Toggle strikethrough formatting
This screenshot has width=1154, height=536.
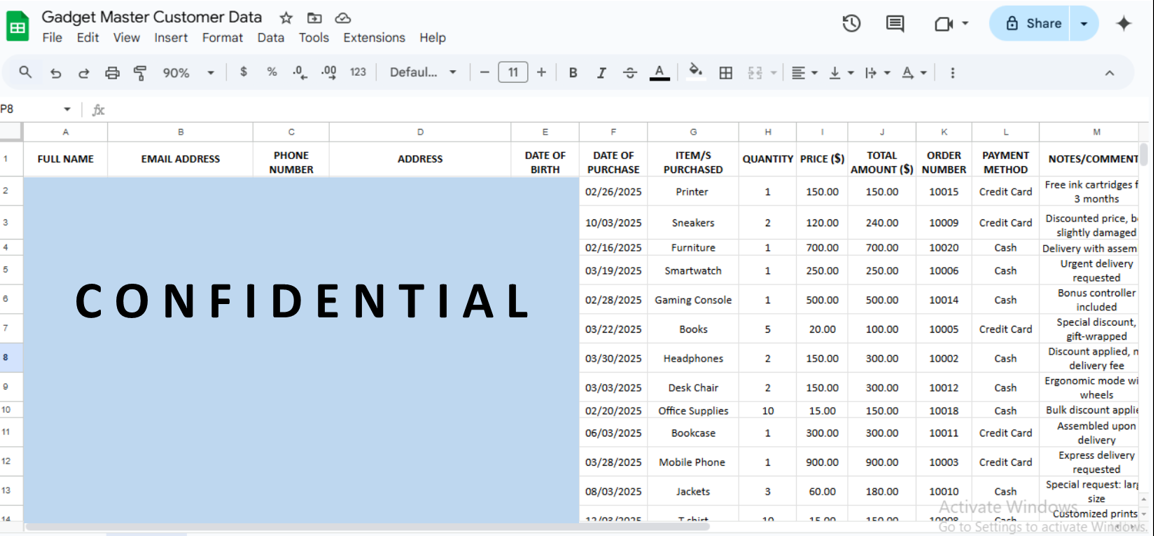tap(630, 72)
